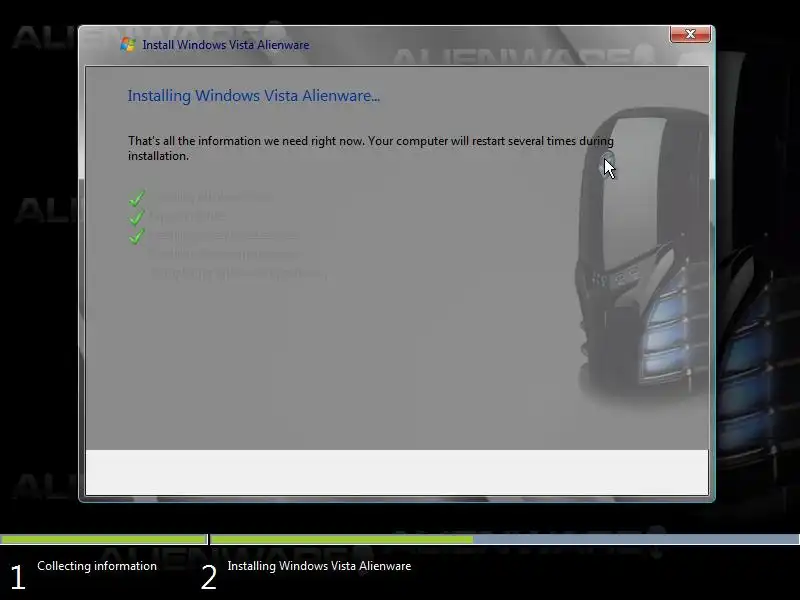
Task: Close the Install Windows Vista Alienware dialog
Action: tap(690, 34)
